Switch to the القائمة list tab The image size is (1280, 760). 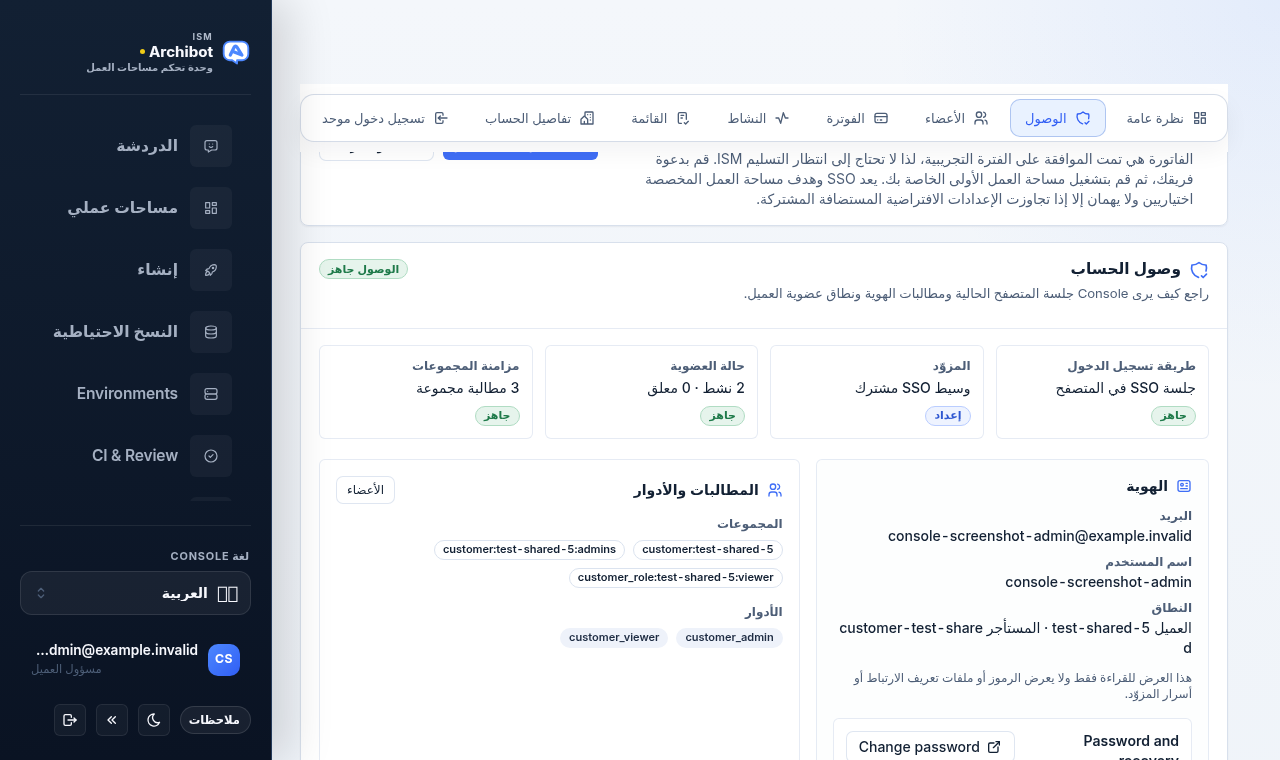660,118
